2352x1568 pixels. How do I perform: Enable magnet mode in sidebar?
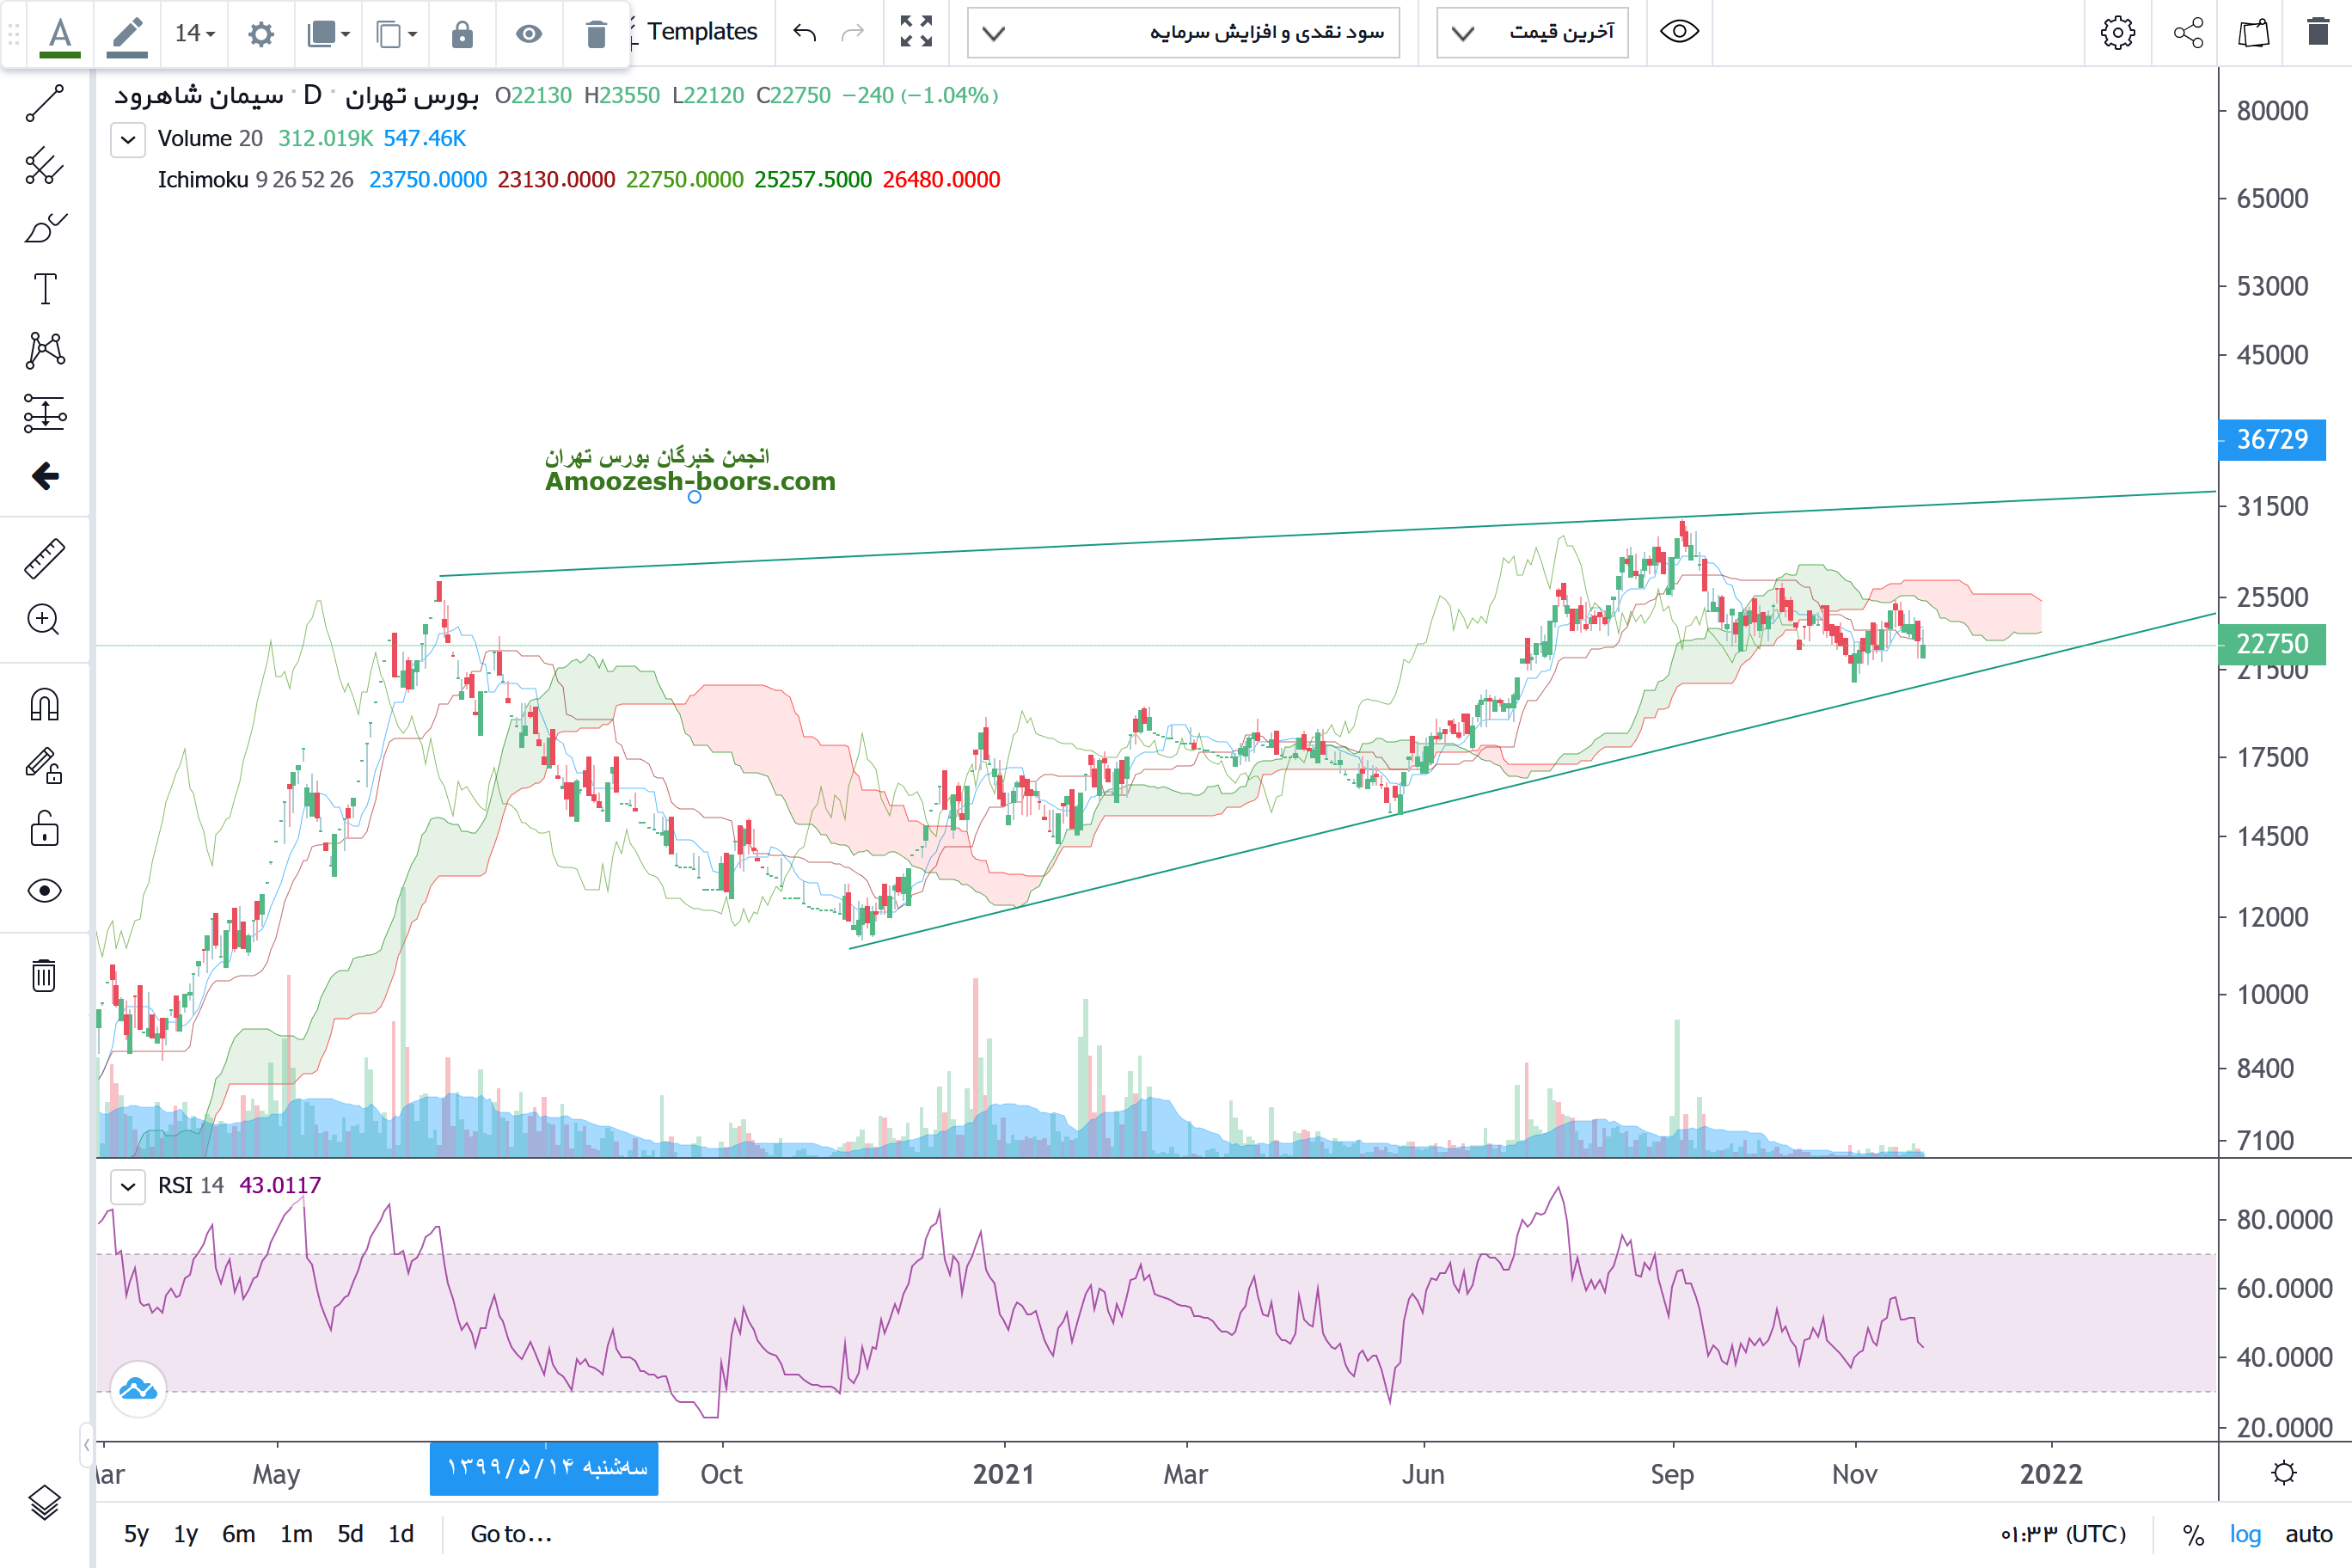click(44, 705)
